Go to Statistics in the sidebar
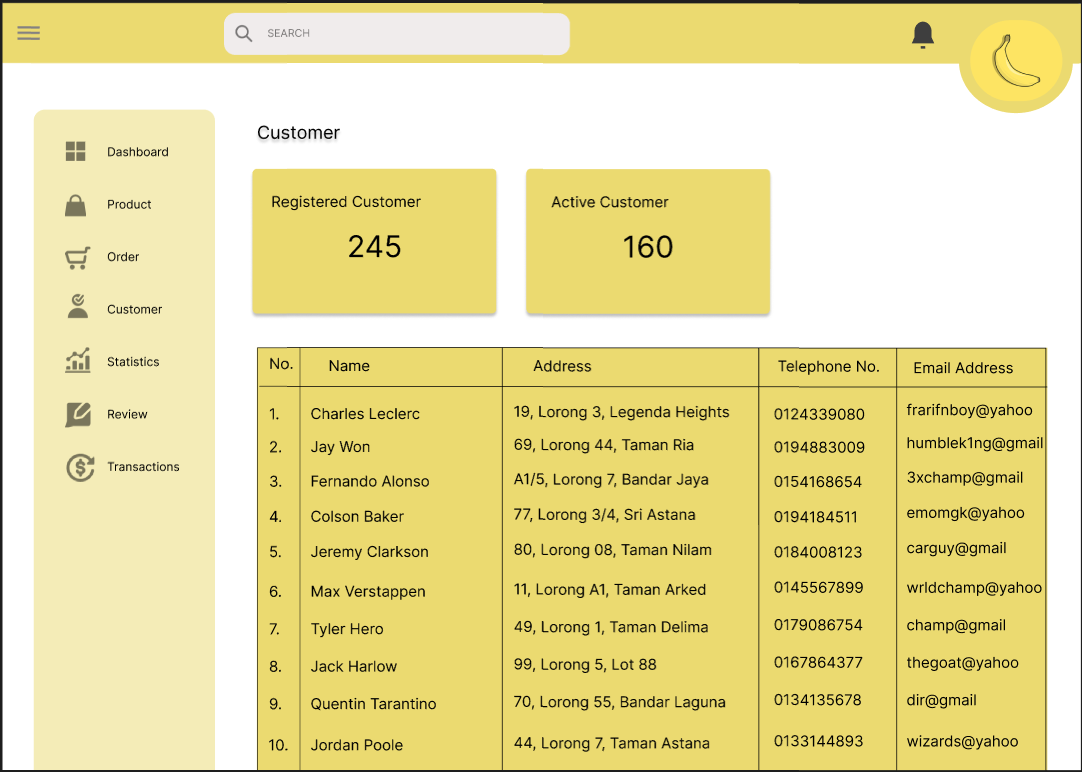This screenshot has width=1082, height=772. 133,362
